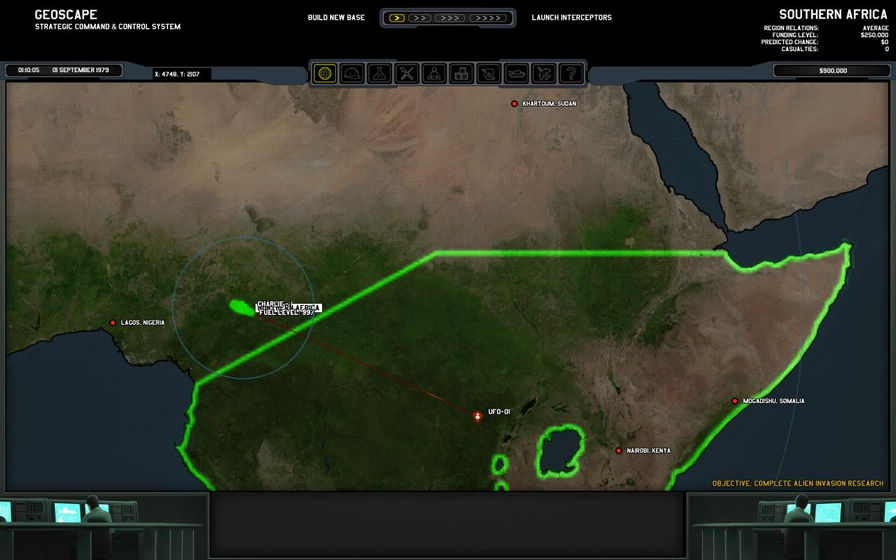Open the Stores crates icon

[x=462, y=74]
